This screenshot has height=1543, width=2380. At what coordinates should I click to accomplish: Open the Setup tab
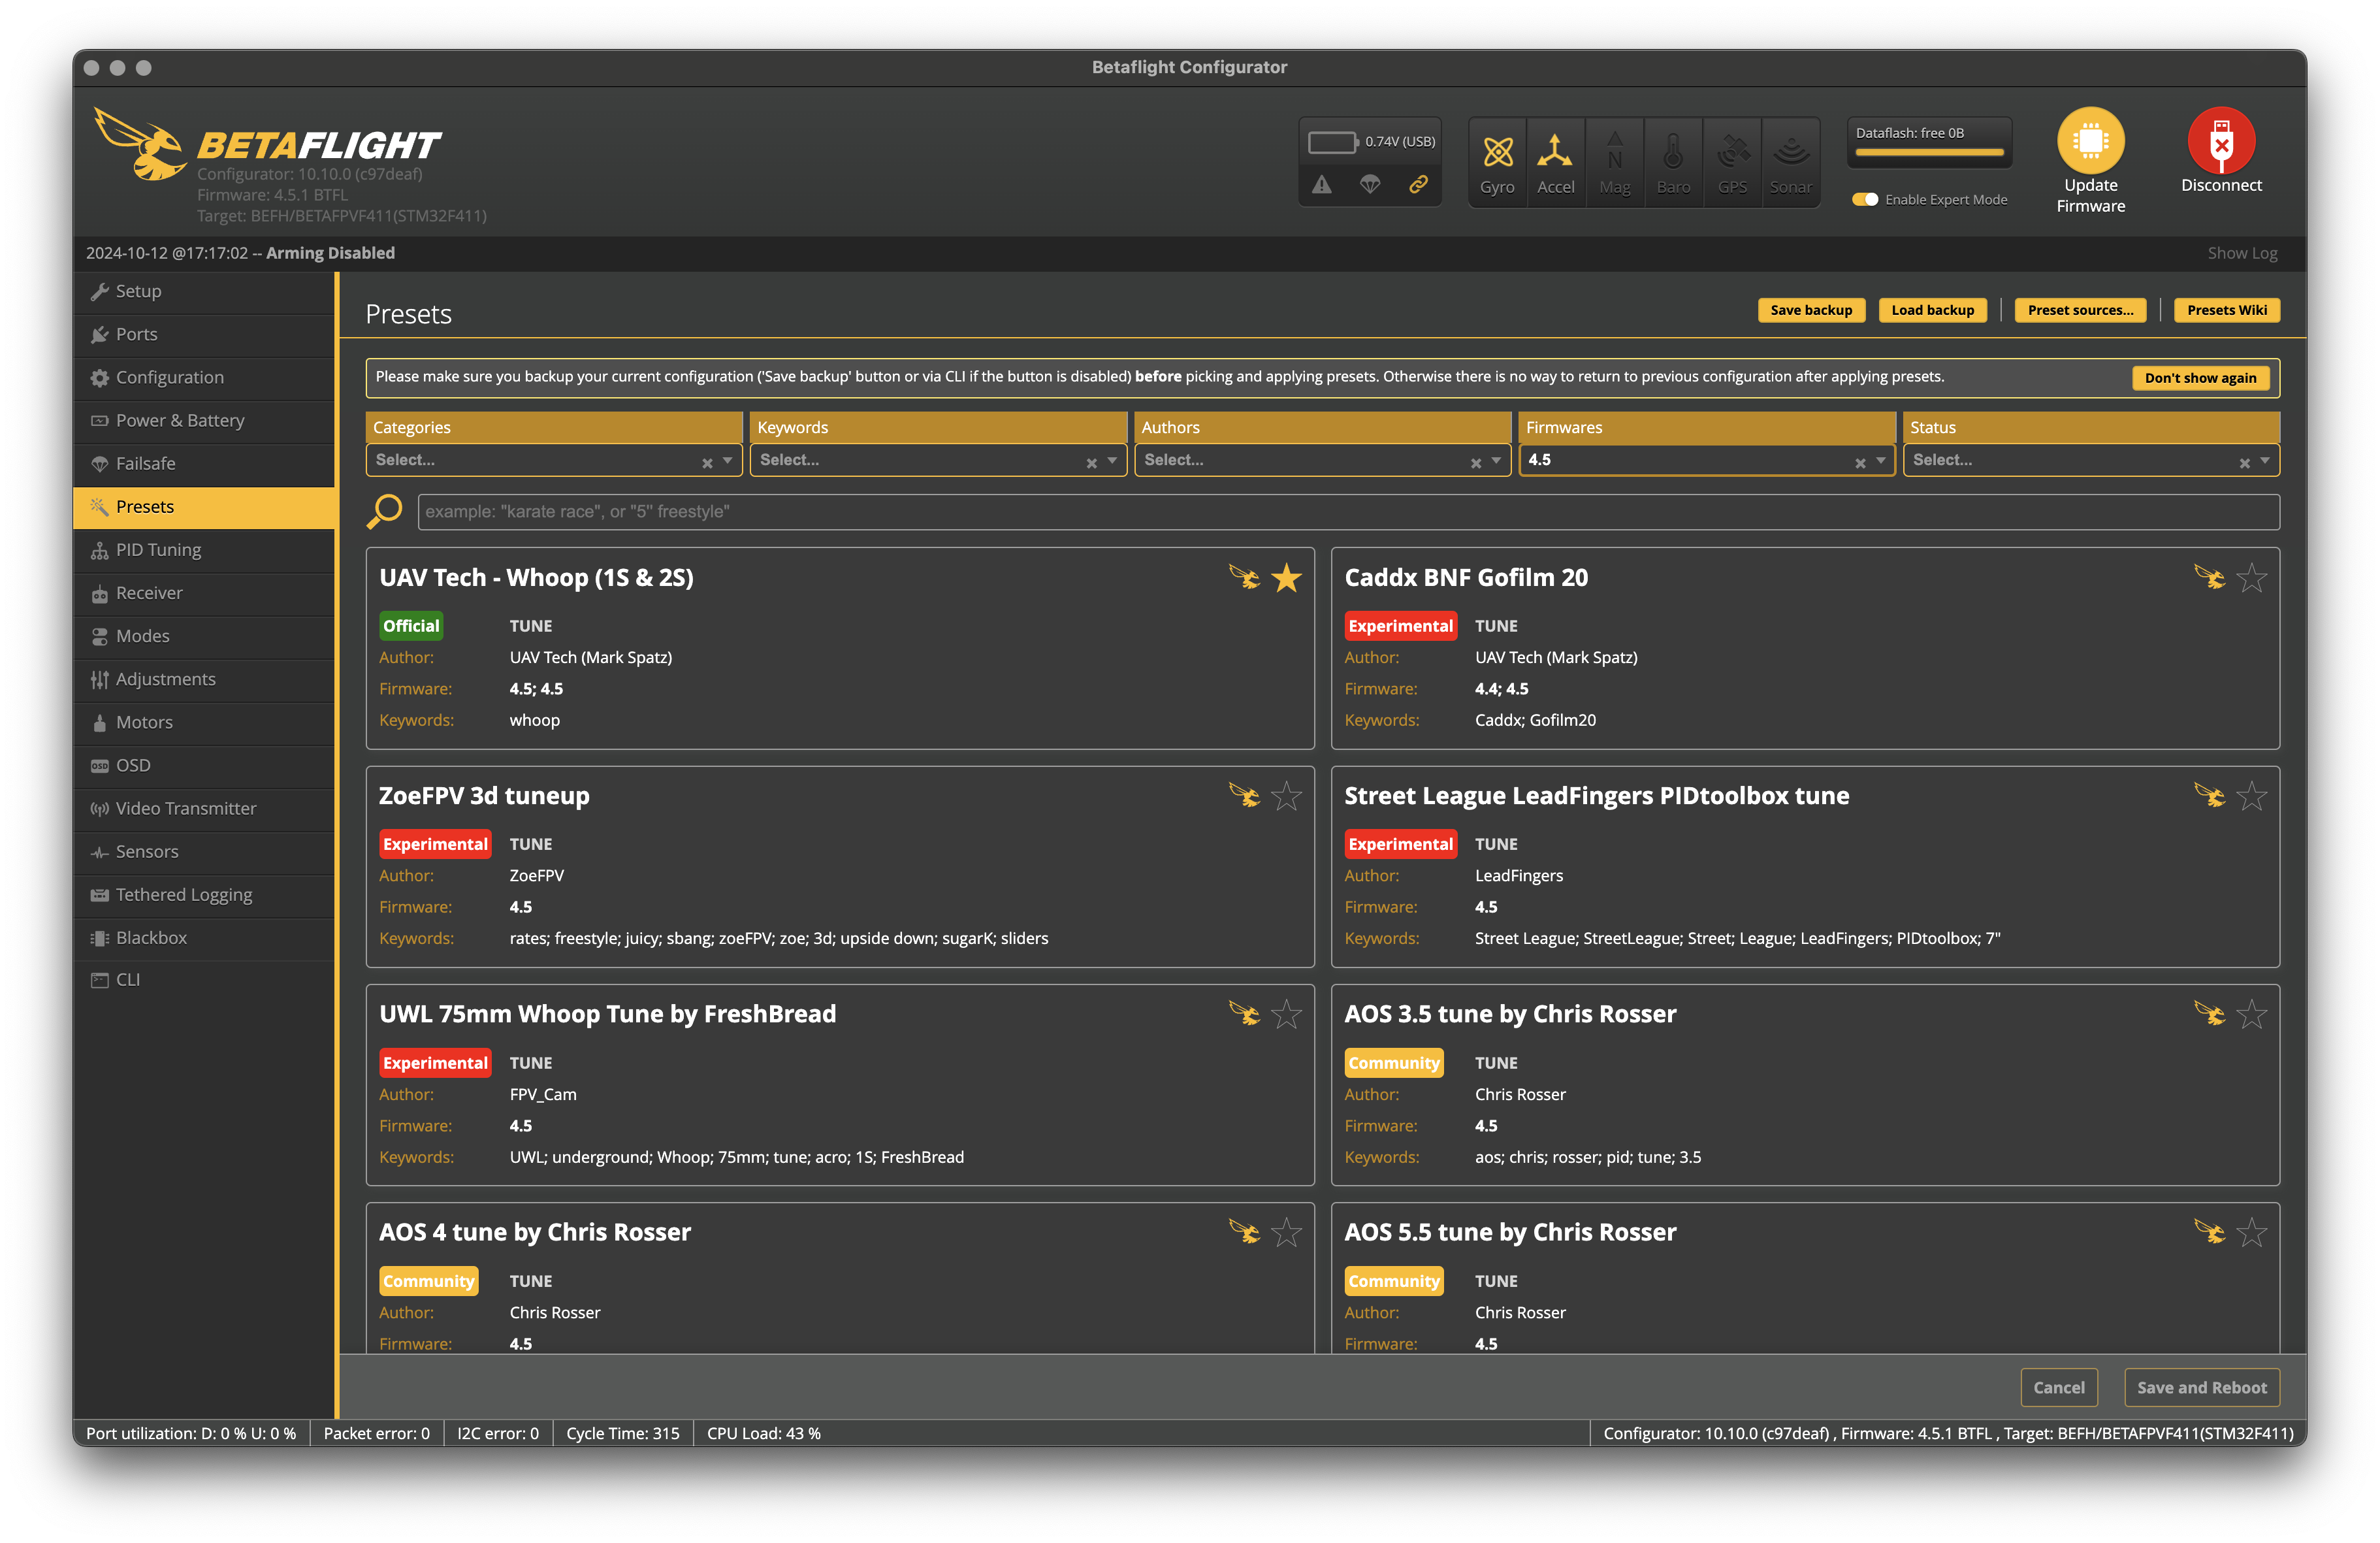click(x=204, y=291)
